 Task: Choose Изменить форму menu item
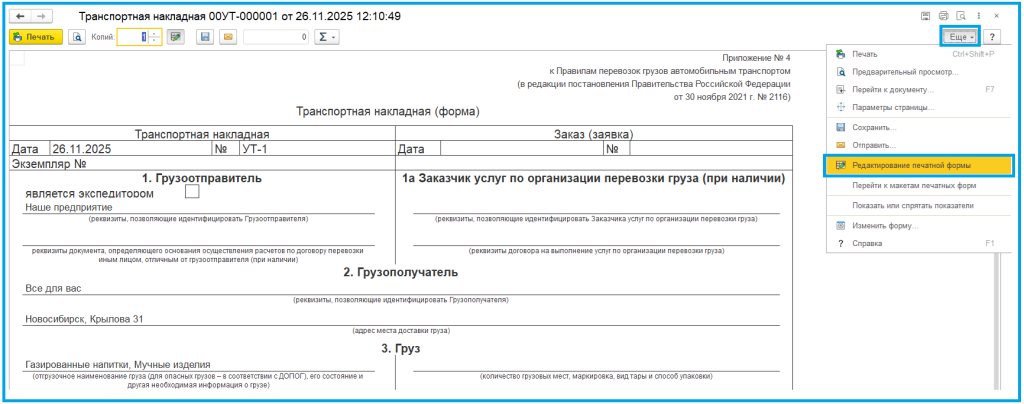point(919,226)
